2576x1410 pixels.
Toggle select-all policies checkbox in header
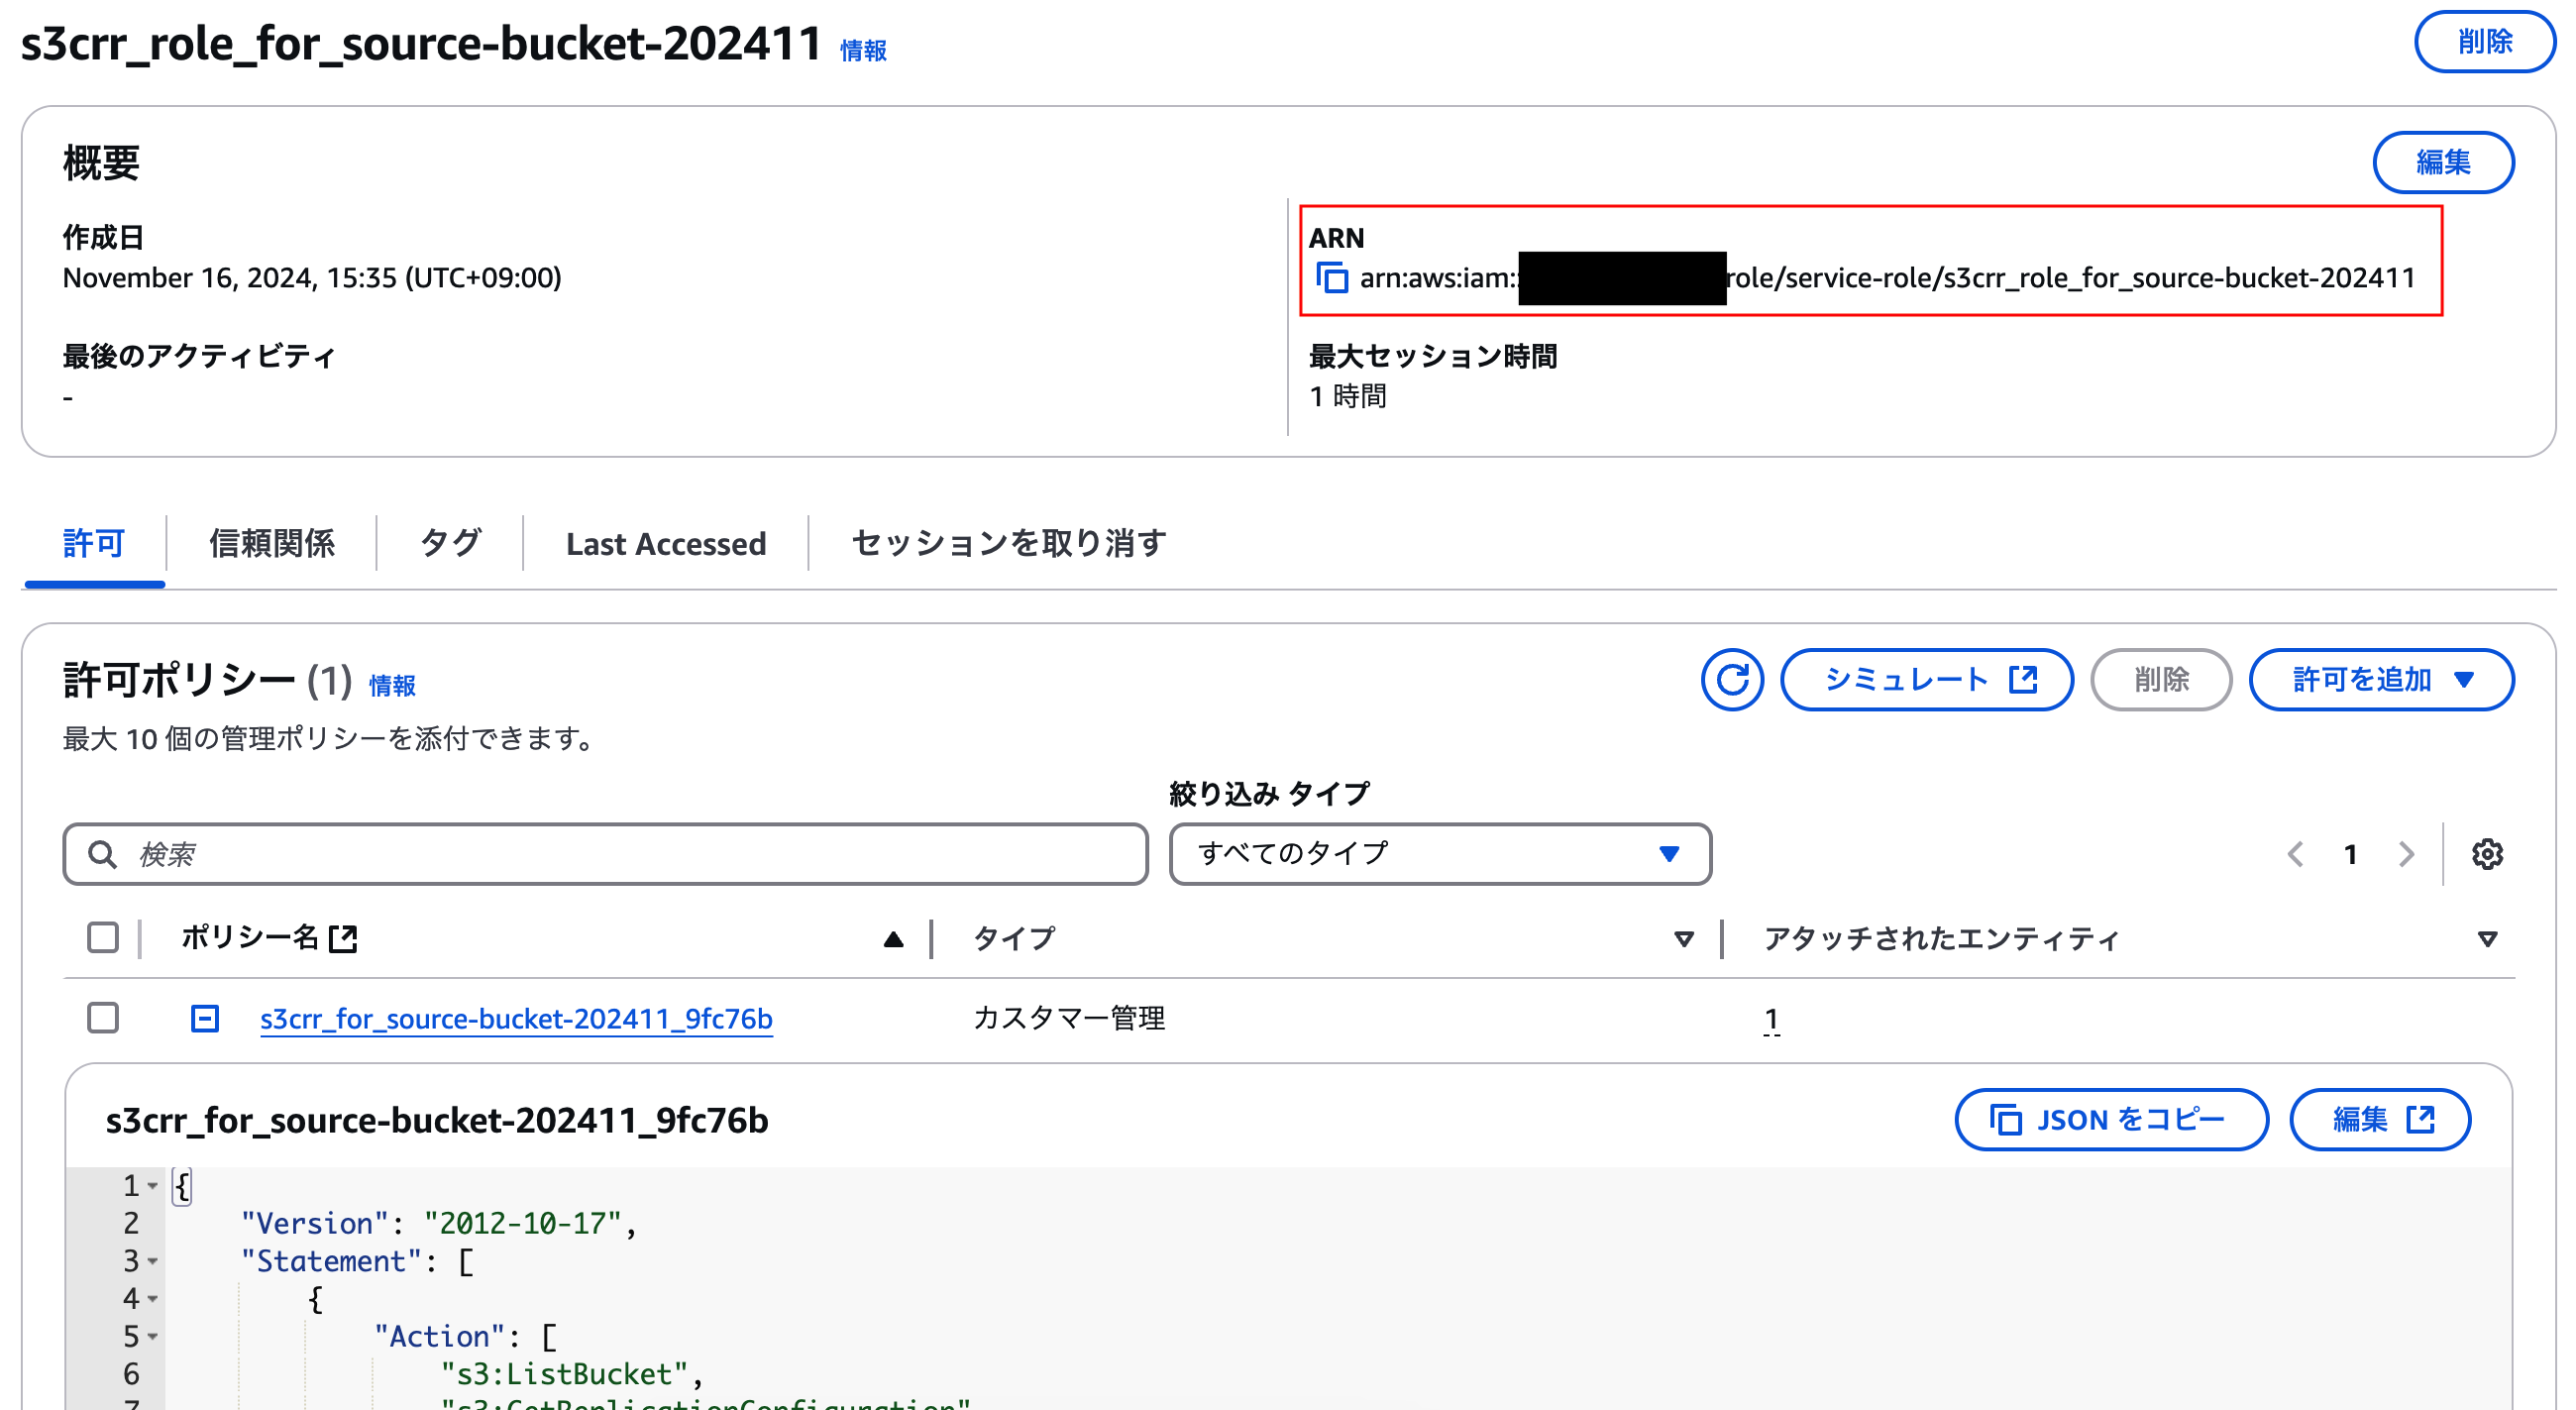point(103,938)
